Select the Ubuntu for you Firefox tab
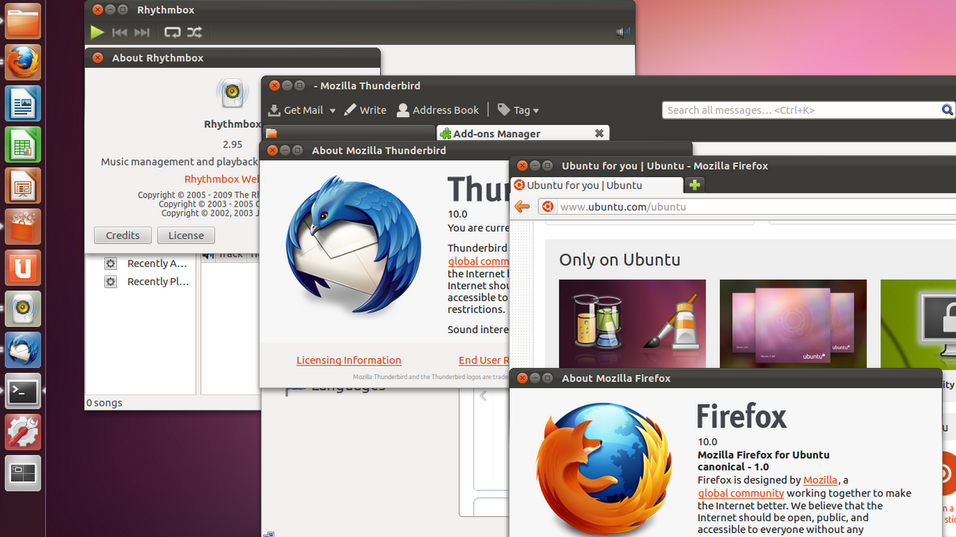Viewport: 956px width, 537px height. pyautogui.click(x=596, y=185)
